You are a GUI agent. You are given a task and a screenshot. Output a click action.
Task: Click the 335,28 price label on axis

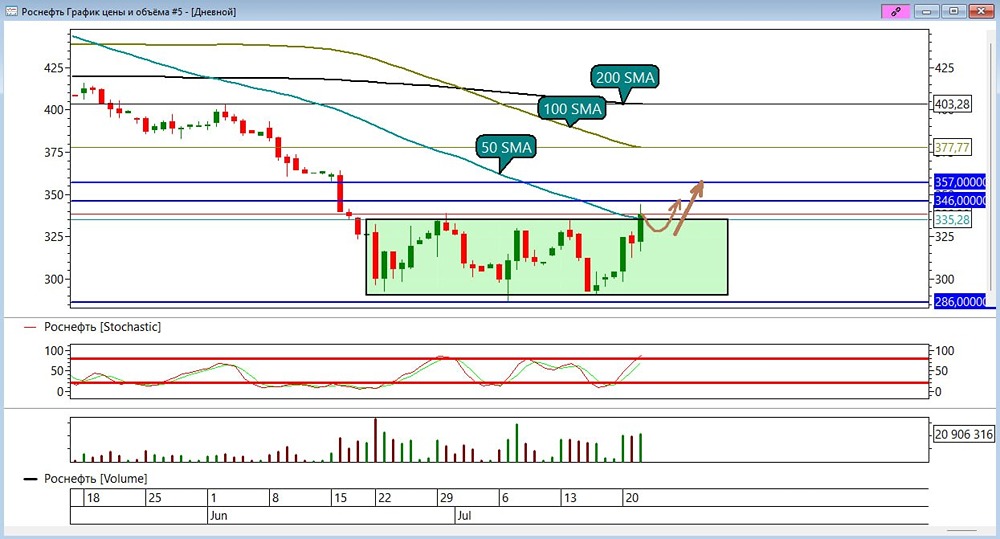click(952, 220)
